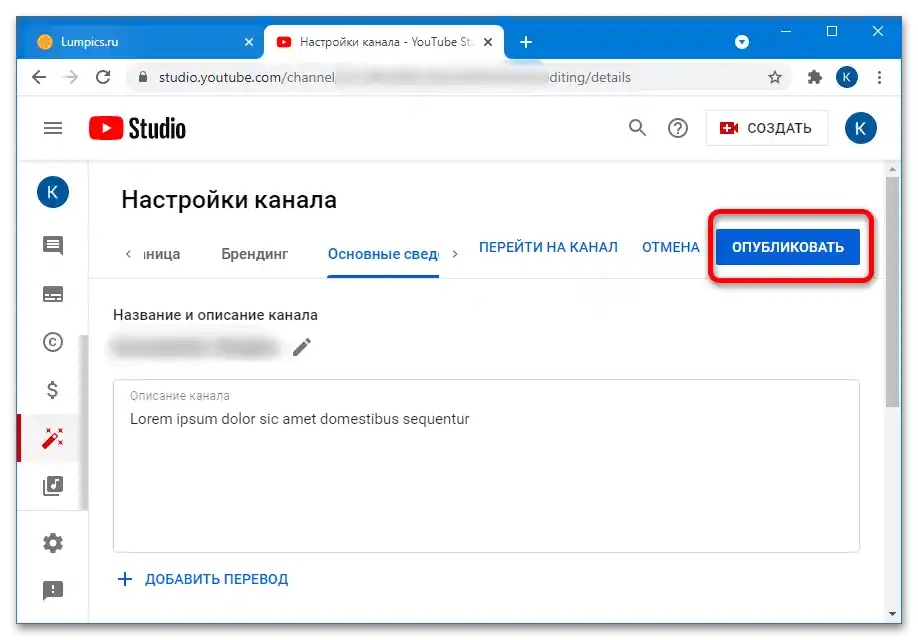Click ПЕРЕЙТИ НА КАНАЛ link
The image size is (918, 640).
(x=548, y=247)
